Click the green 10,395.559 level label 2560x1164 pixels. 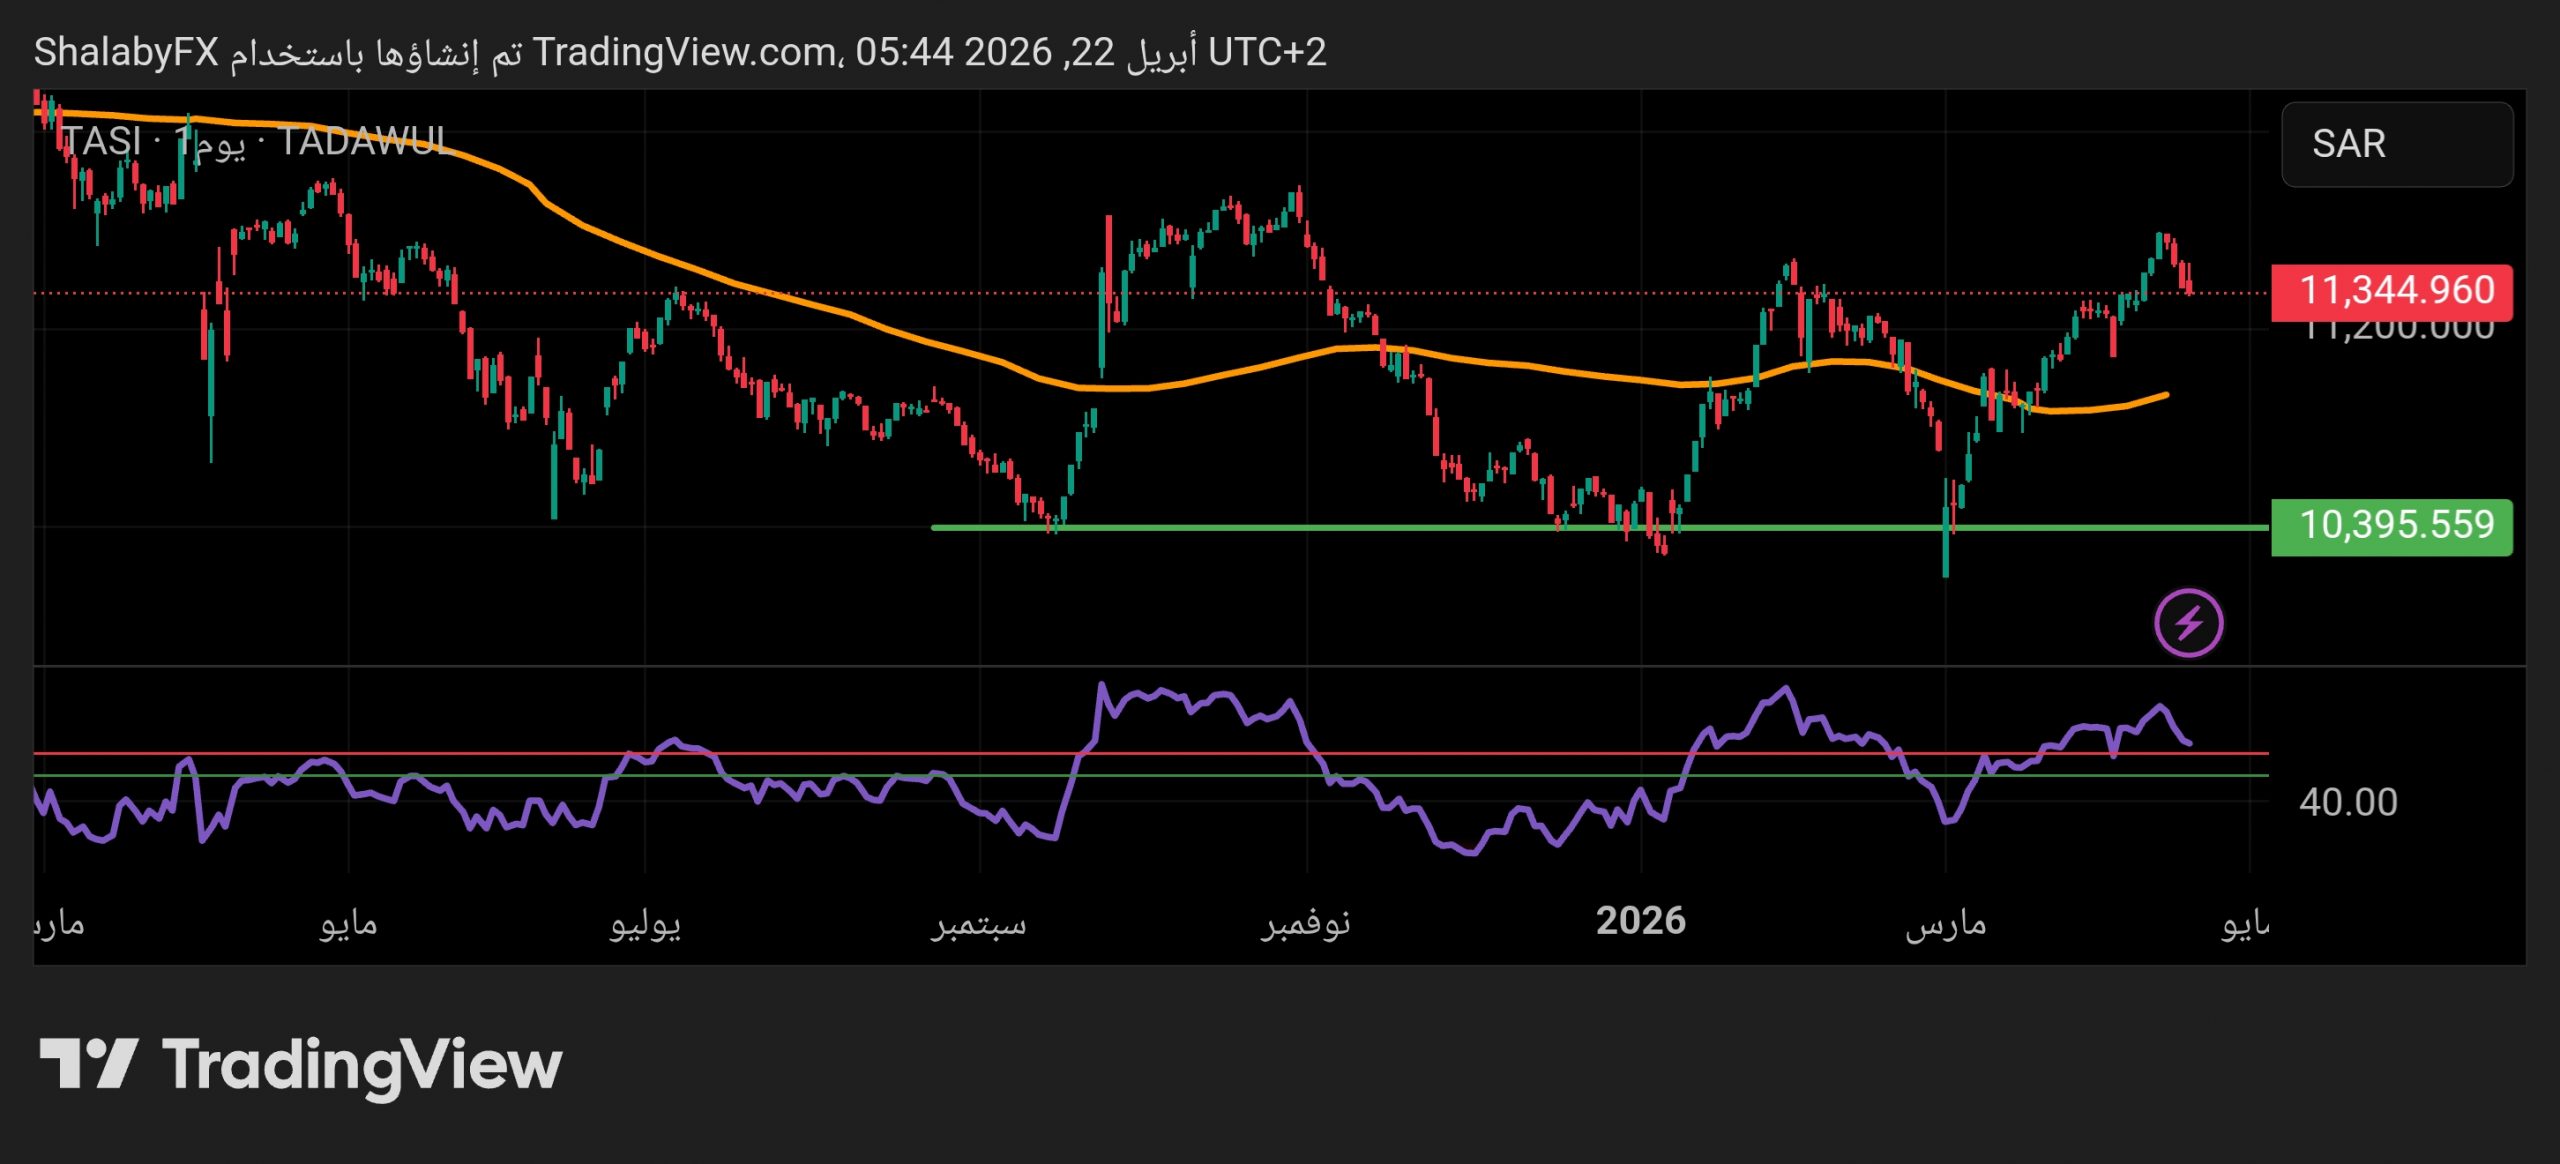click(2391, 526)
